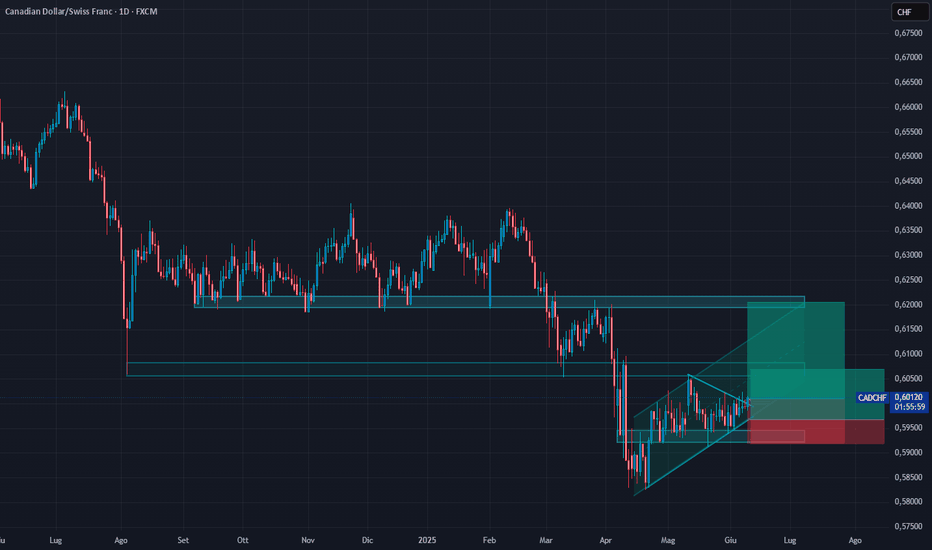Click the Mar month label on time axis
Screen dimensions: 932x550
tap(546, 540)
